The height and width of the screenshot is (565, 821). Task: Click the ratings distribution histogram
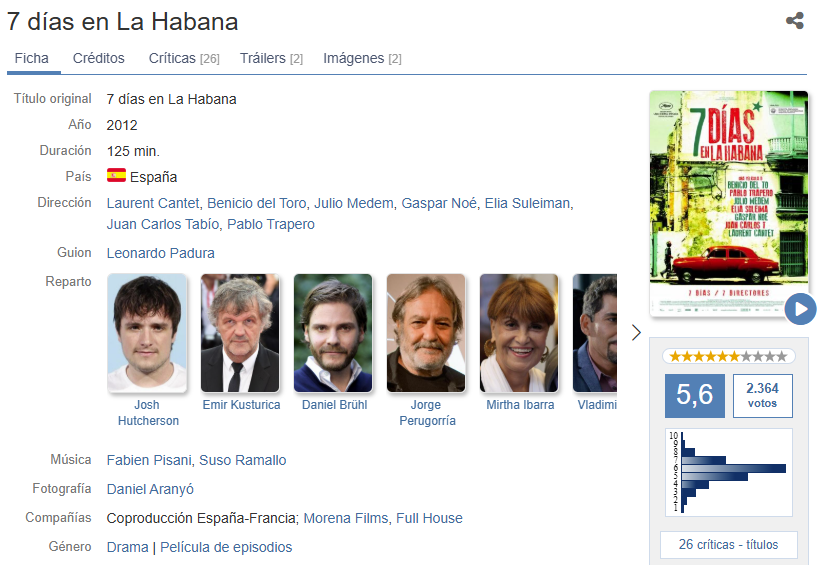tap(728, 472)
